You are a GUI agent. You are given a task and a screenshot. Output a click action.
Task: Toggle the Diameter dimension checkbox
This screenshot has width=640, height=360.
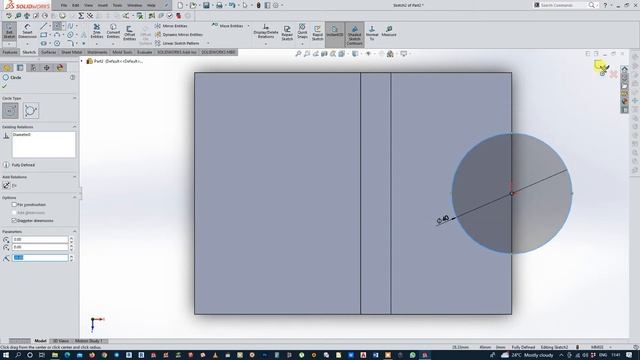(x=14, y=220)
